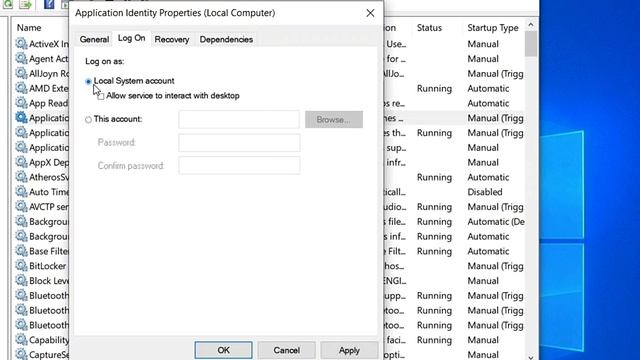Click Running status in AMD Exte row
The width and height of the screenshot is (640, 360).
[434, 89]
